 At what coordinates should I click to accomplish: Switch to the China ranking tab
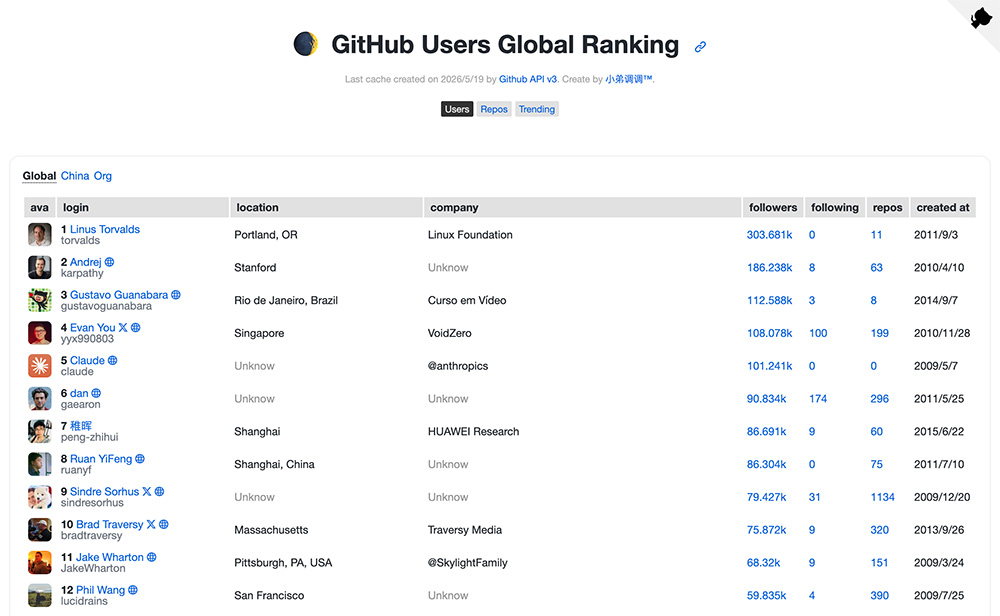75,176
